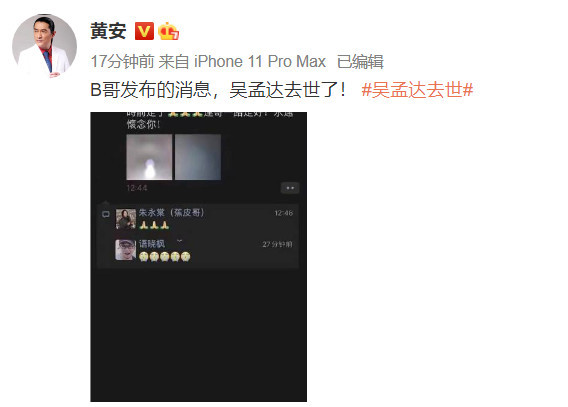Image resolution: width=568 pixels, height=407 pixels.
Task: Expand the small chevron after 谭晓枫
Action: pyautogui.click(x=179, y=241)
